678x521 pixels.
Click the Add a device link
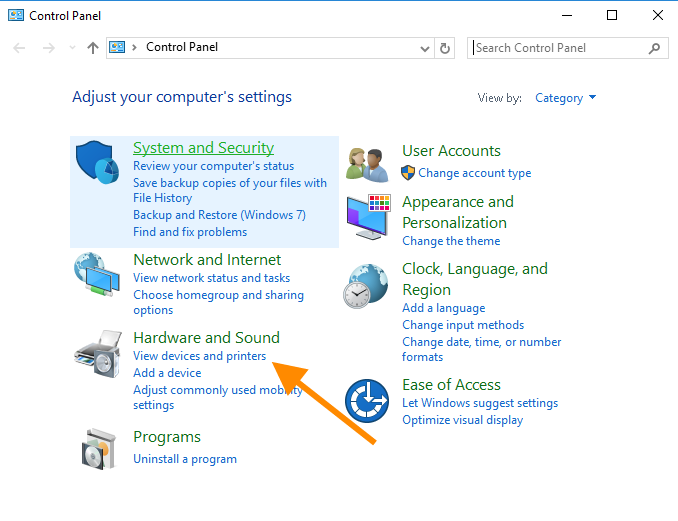[x=167, y=373]
